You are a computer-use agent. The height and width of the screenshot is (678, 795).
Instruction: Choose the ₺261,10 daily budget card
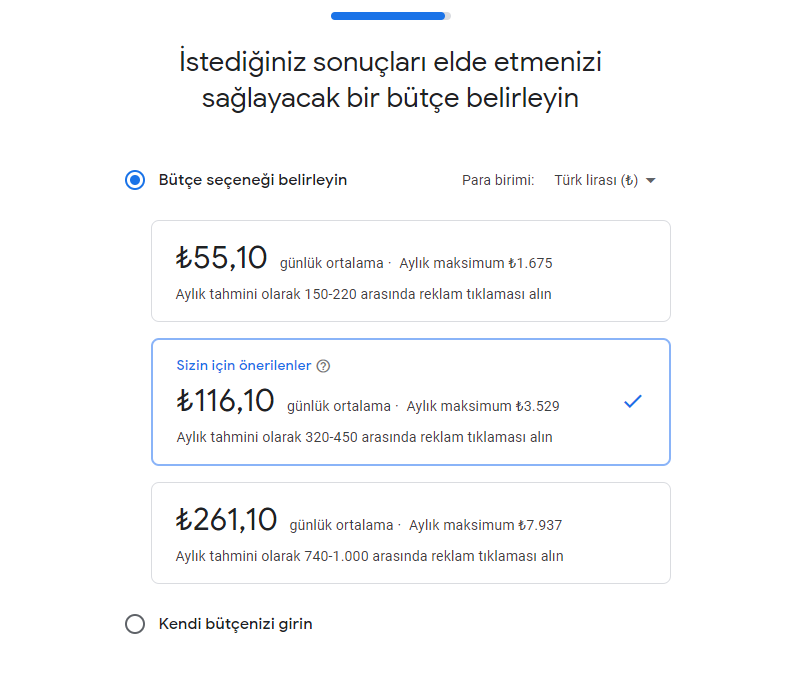pyautogui.click(x=410, y=533)
